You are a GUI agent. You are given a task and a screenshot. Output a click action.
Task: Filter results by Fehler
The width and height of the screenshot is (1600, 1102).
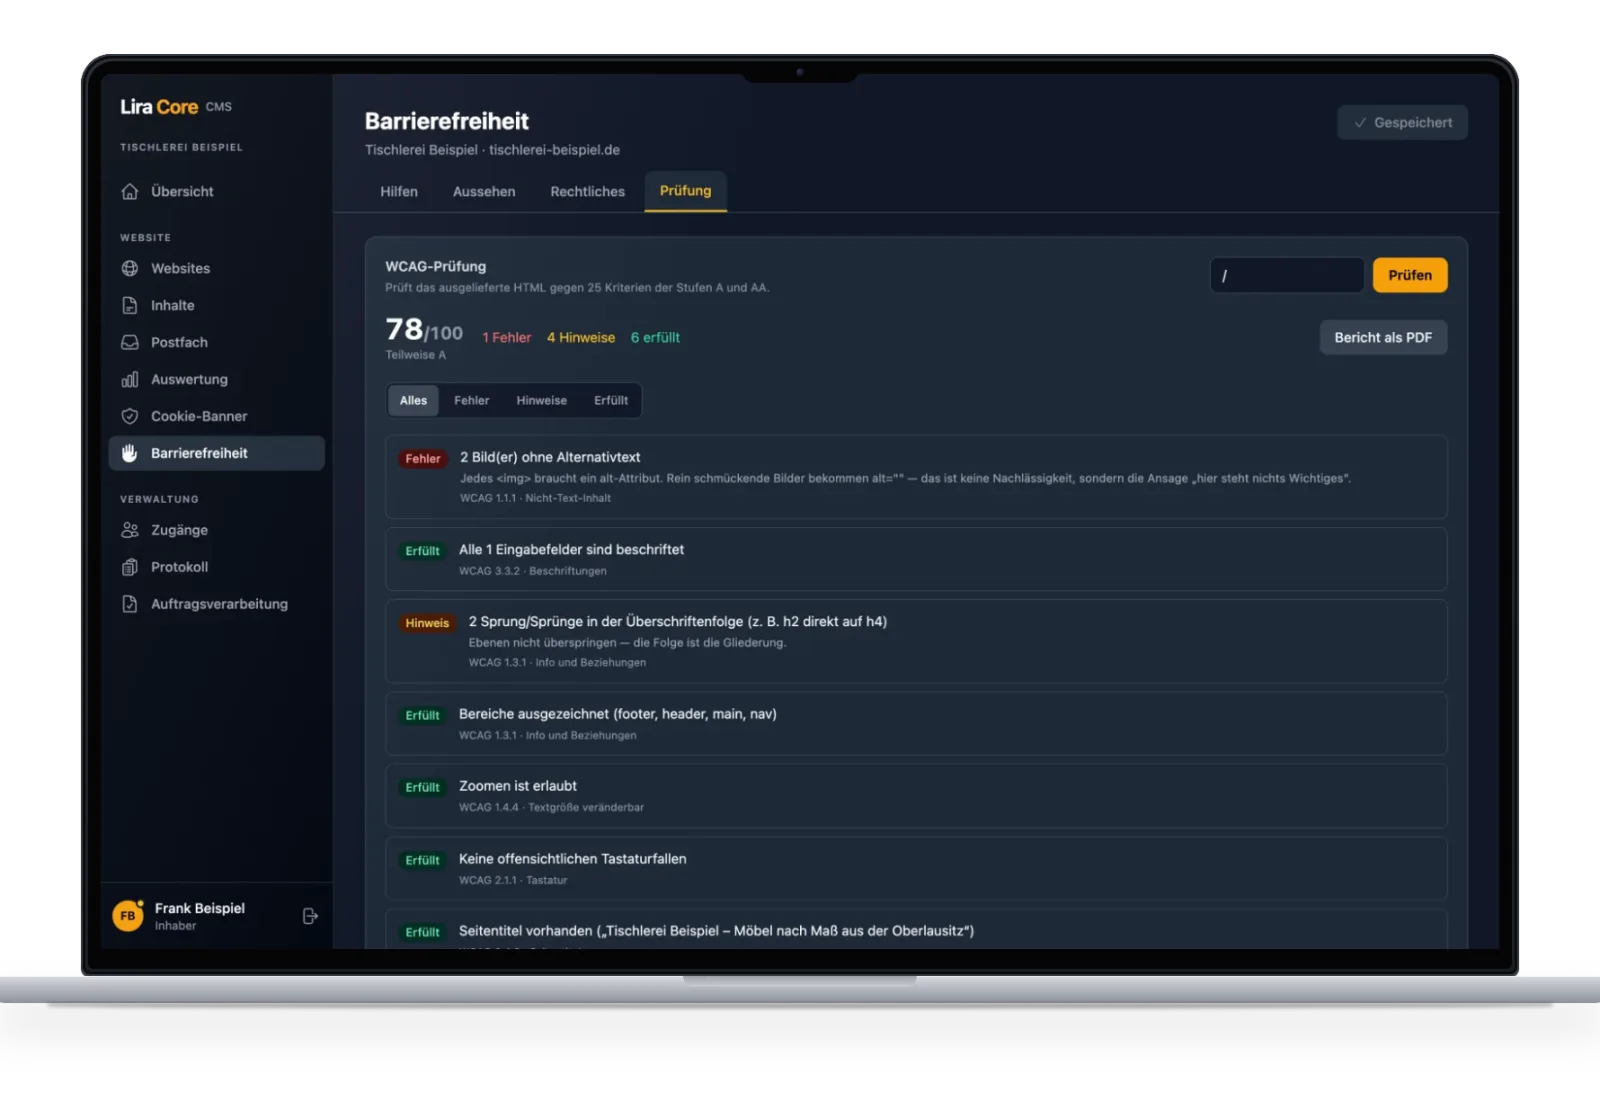click(x=472, y=400)
